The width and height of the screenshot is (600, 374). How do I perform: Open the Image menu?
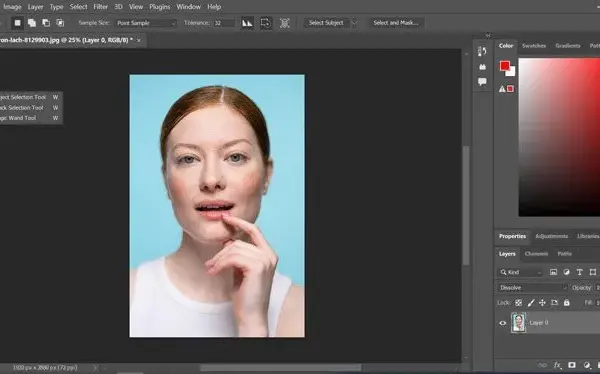(12, 7)
